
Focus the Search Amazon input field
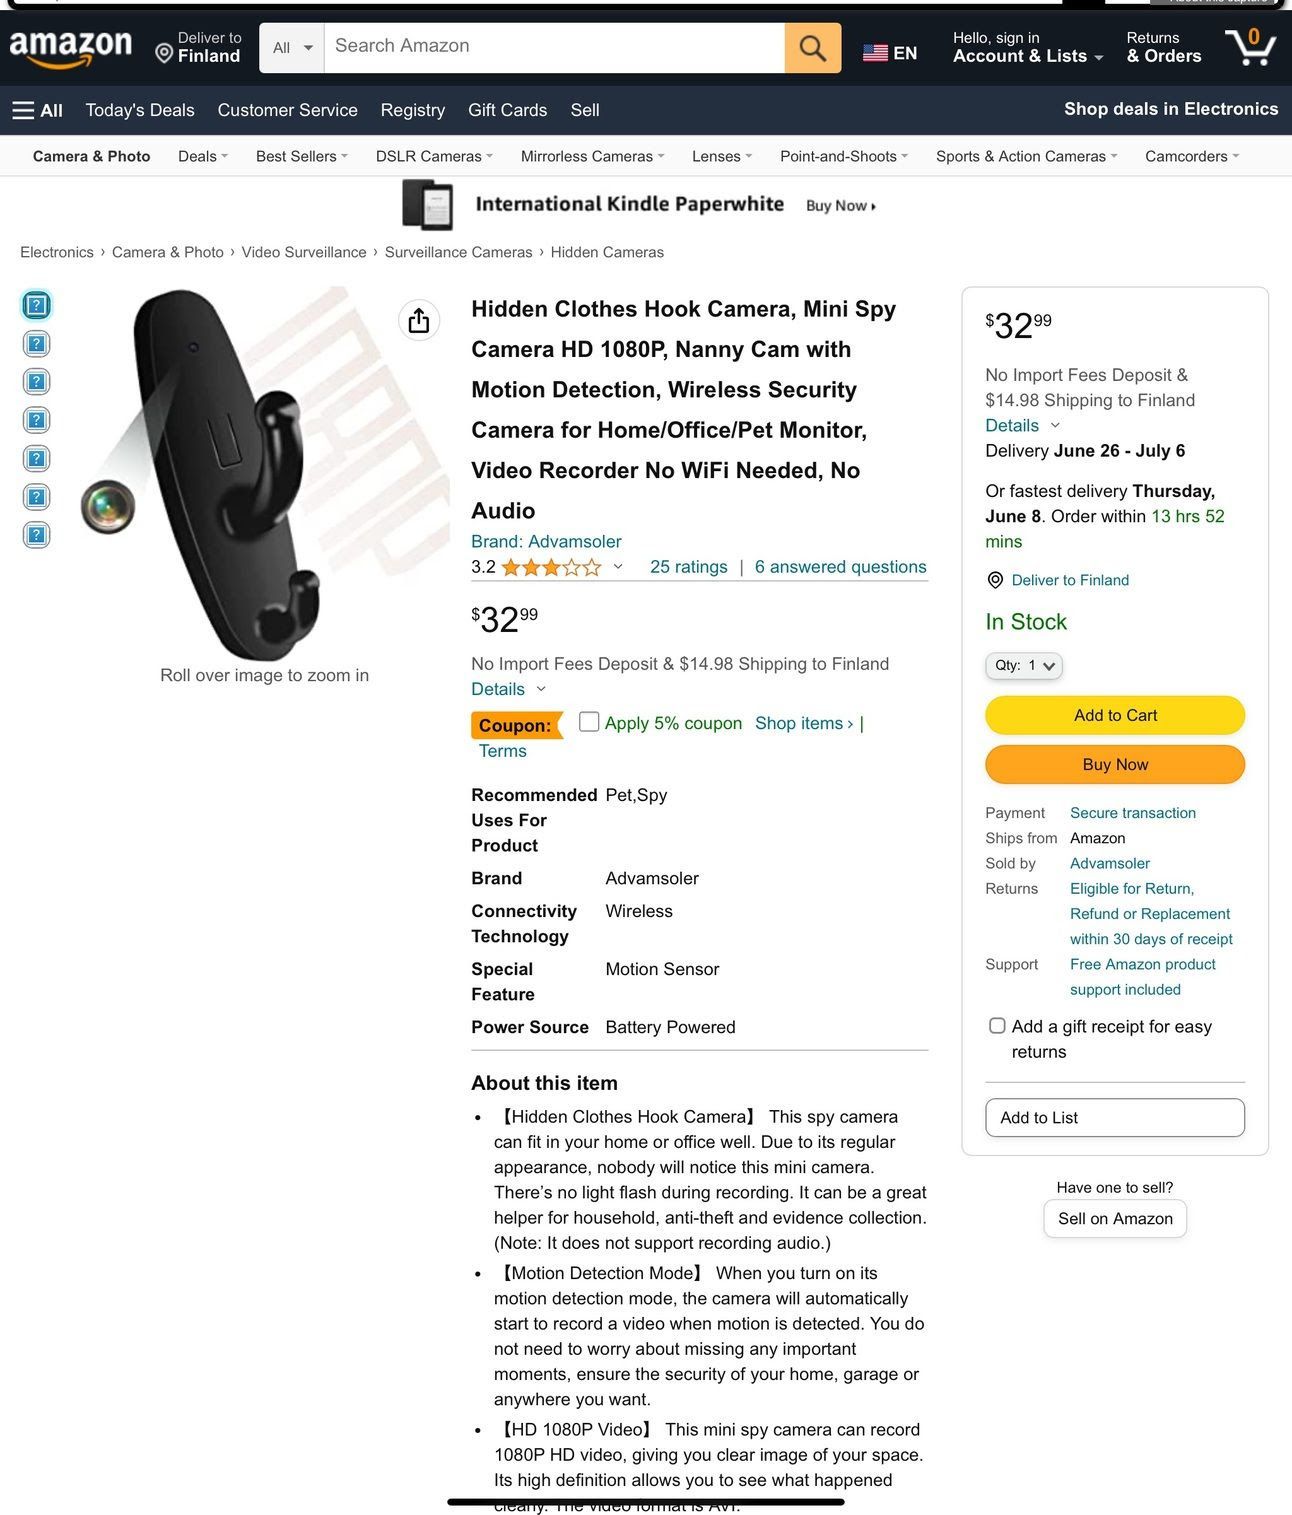[x=554, y=48]
